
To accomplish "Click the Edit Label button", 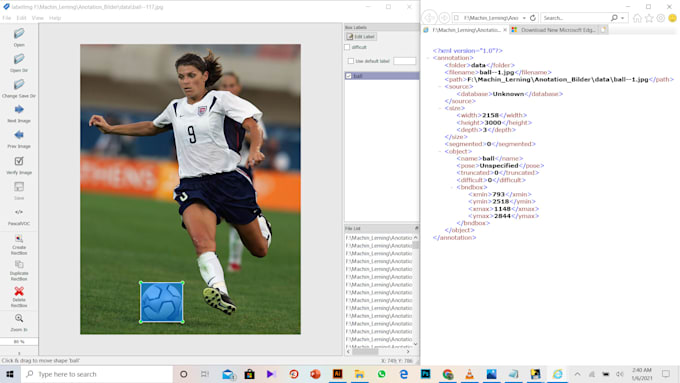I will tap(361, 37).
